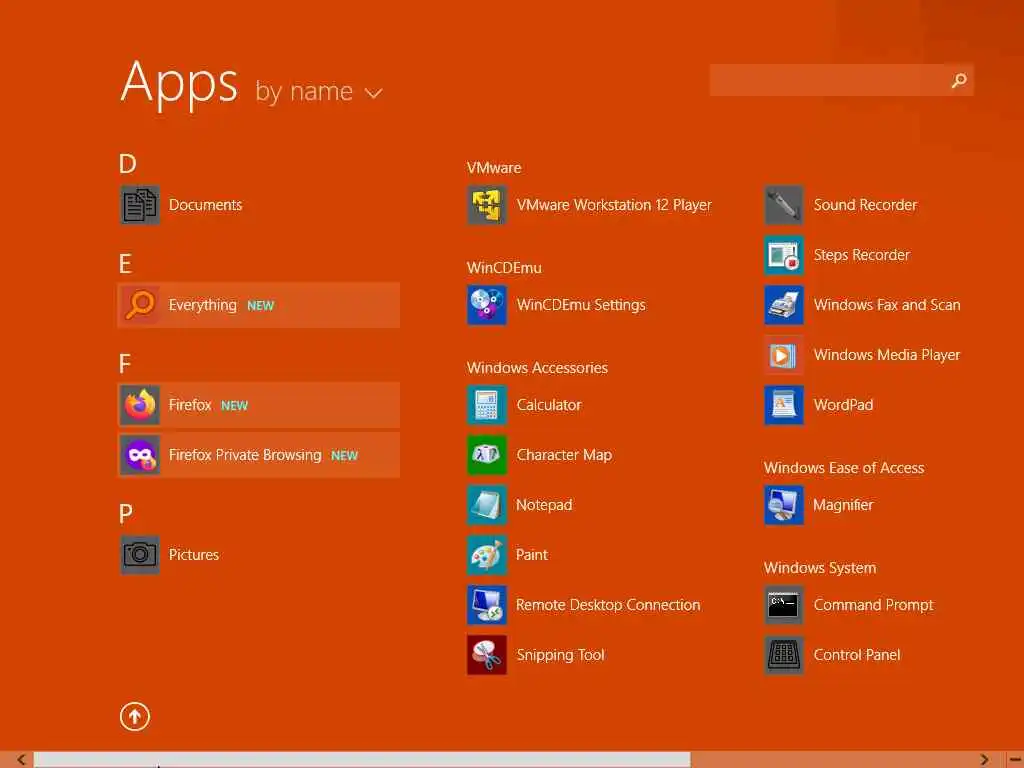Open the Calculator icon
1024x768 pixels.
click(x=487, y=405)
